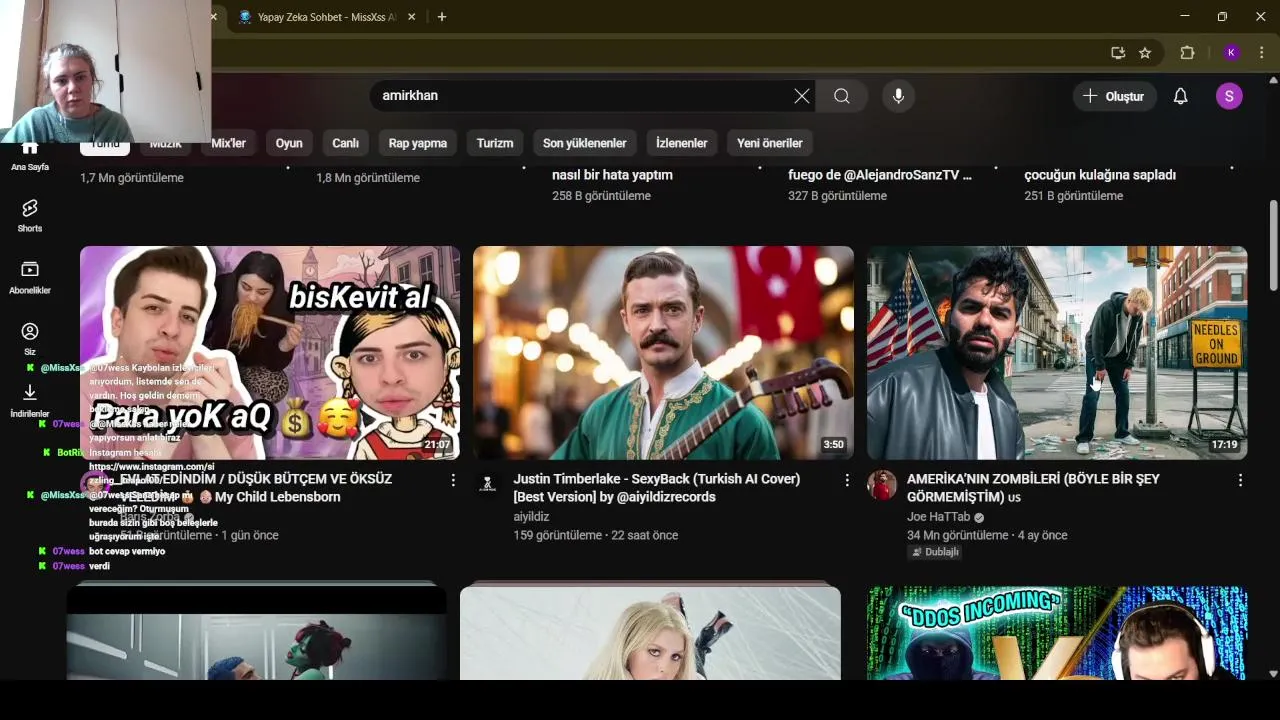Screen dimensions: 1280x720
Task: Open the bisKevit al video thumbnail
Action: 270,353
